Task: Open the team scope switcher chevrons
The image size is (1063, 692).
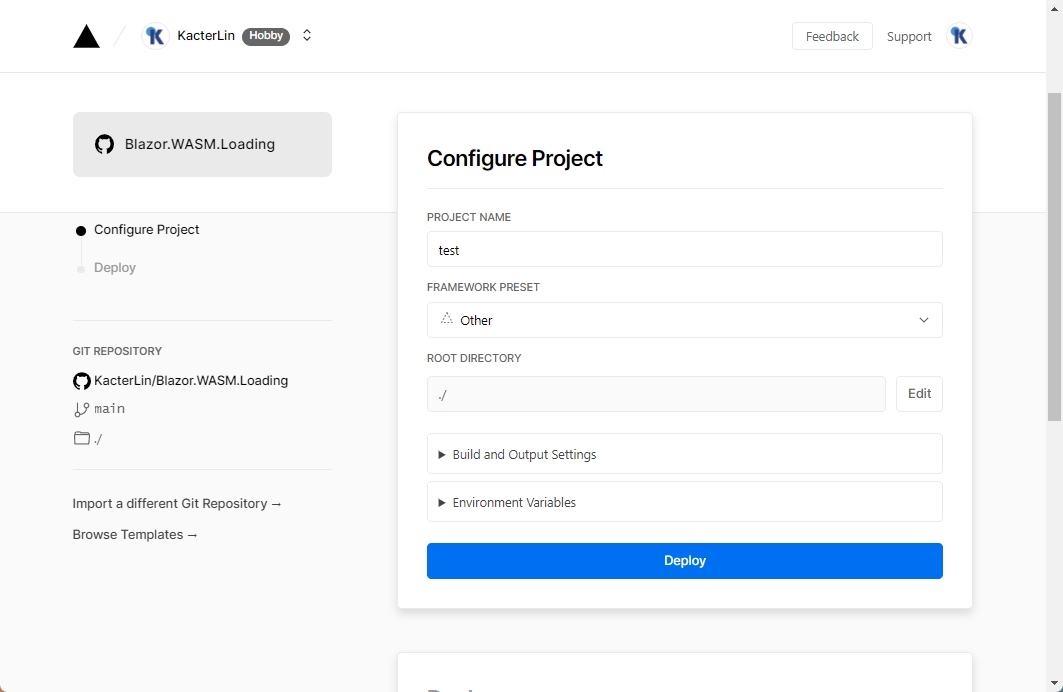Action: [x=307, y=36]
